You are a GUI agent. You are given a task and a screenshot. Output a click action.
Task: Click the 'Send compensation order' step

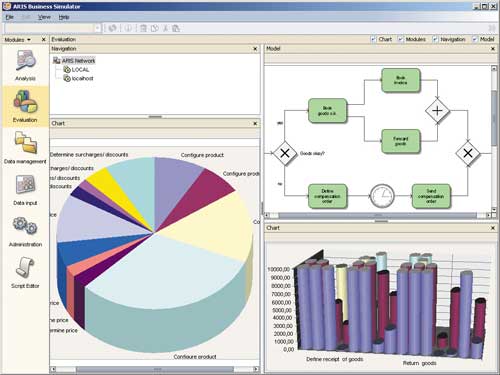click(x=431, y=196)
